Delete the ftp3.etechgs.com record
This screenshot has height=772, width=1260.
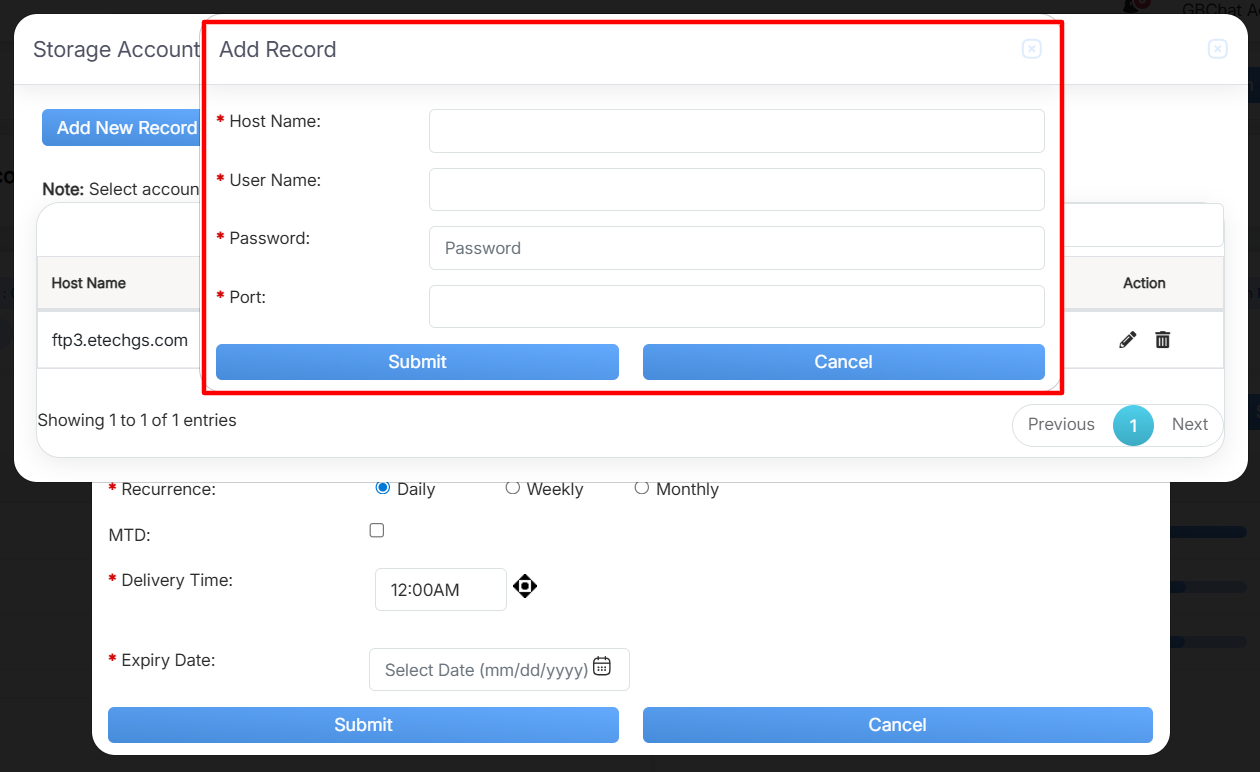pos(1162,340)
